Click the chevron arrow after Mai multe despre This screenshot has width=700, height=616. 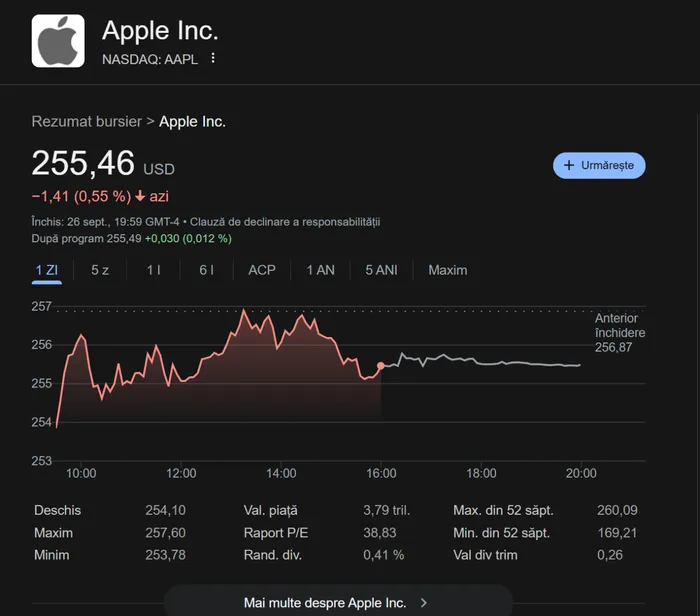(x=424, y=602)
